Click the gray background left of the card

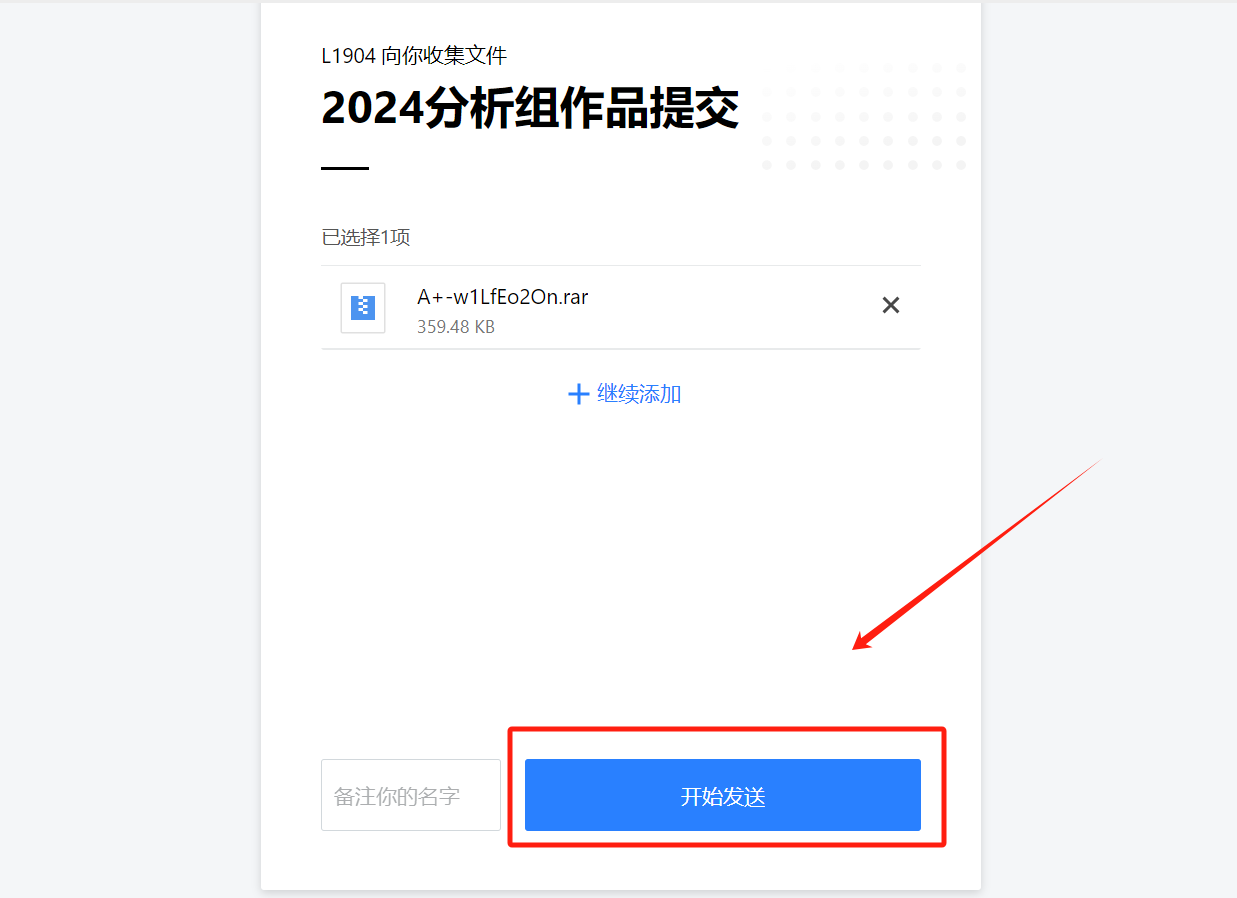coord(130,450)
